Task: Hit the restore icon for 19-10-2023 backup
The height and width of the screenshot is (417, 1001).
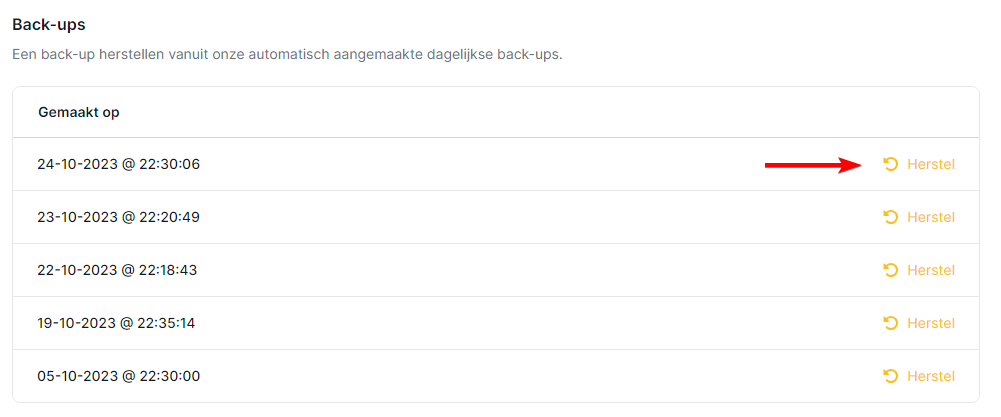Action: click(890, 323)
